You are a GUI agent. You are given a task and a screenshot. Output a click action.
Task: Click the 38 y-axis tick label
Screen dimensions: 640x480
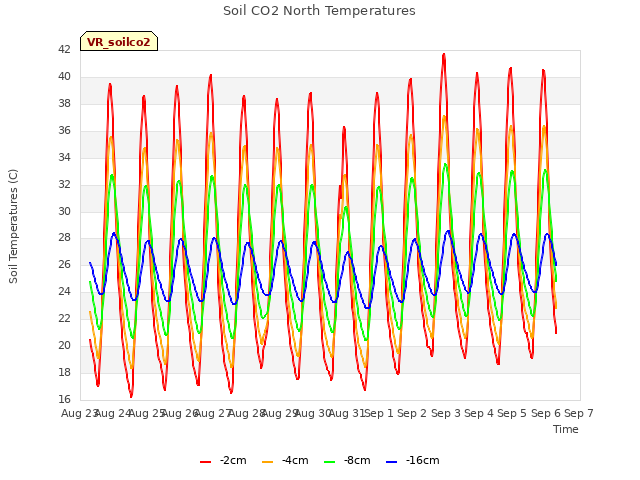tap(64, 103)
